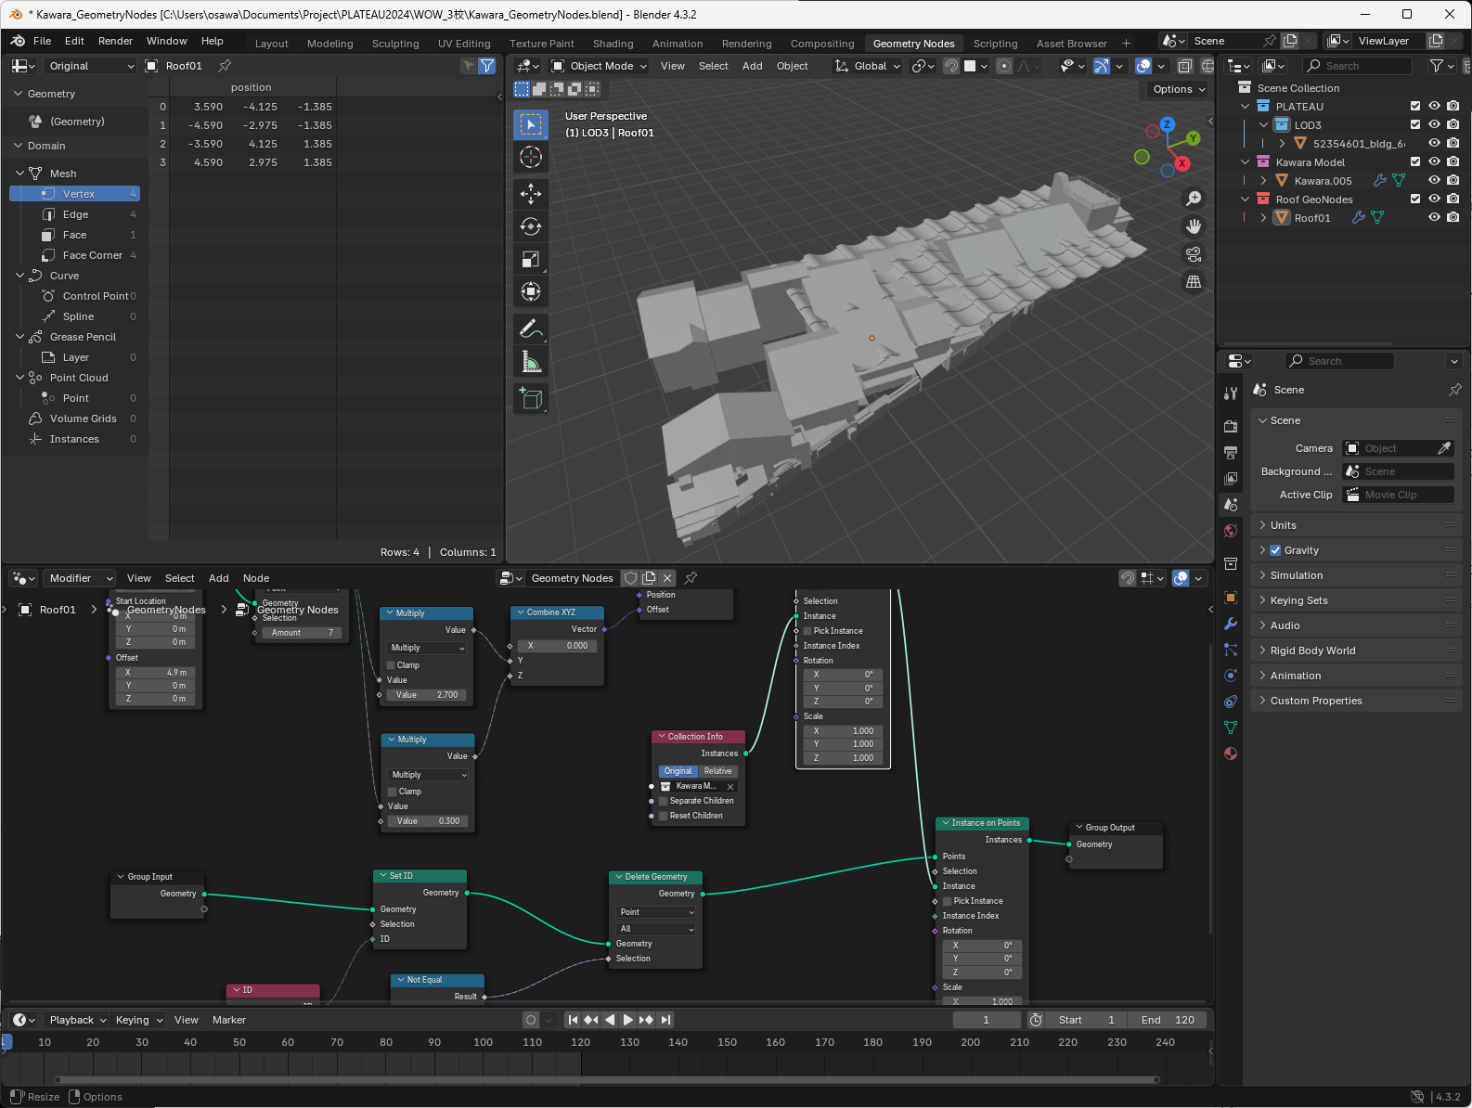Switch to the Scripting workspace tab
Image resolution: width=1472 pixels, height=1108 pixels.
[995, 44]
